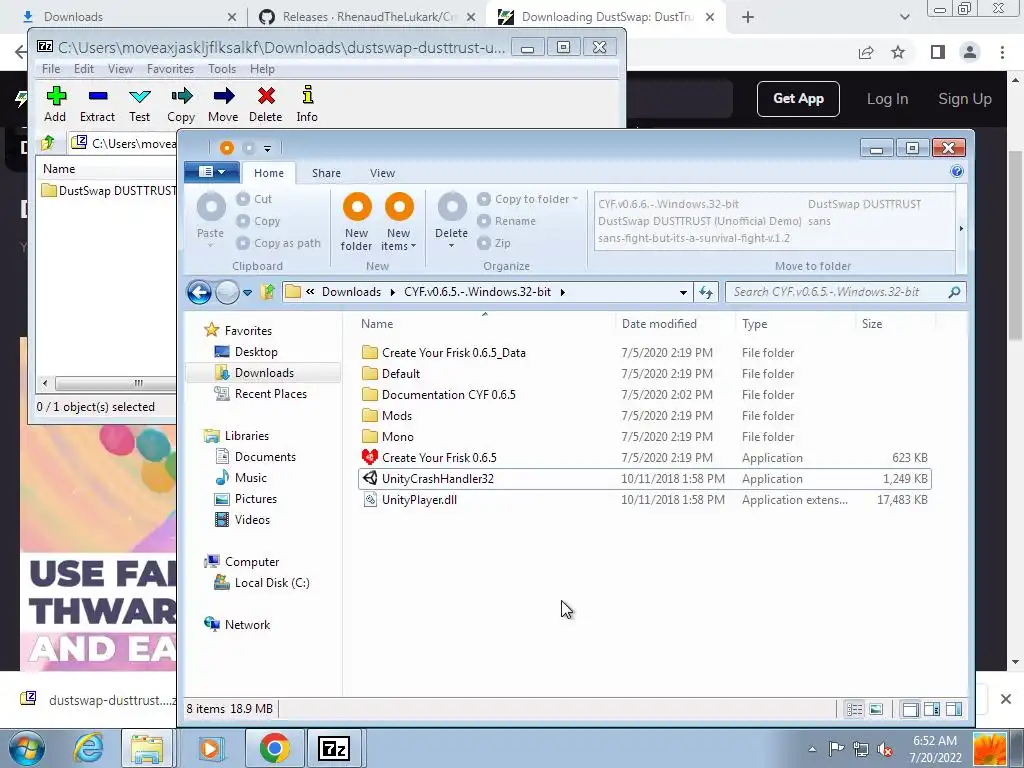Click the 7-Zip Copy button

tap(181, 104)
